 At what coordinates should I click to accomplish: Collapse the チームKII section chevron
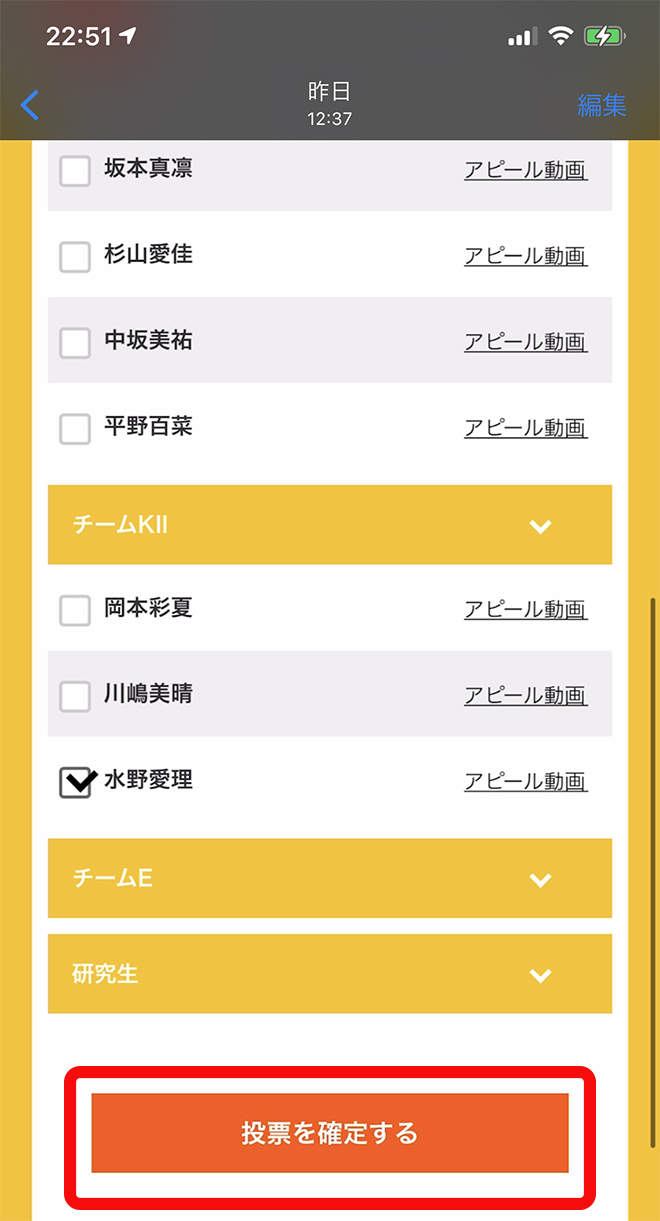coord(540,526)
